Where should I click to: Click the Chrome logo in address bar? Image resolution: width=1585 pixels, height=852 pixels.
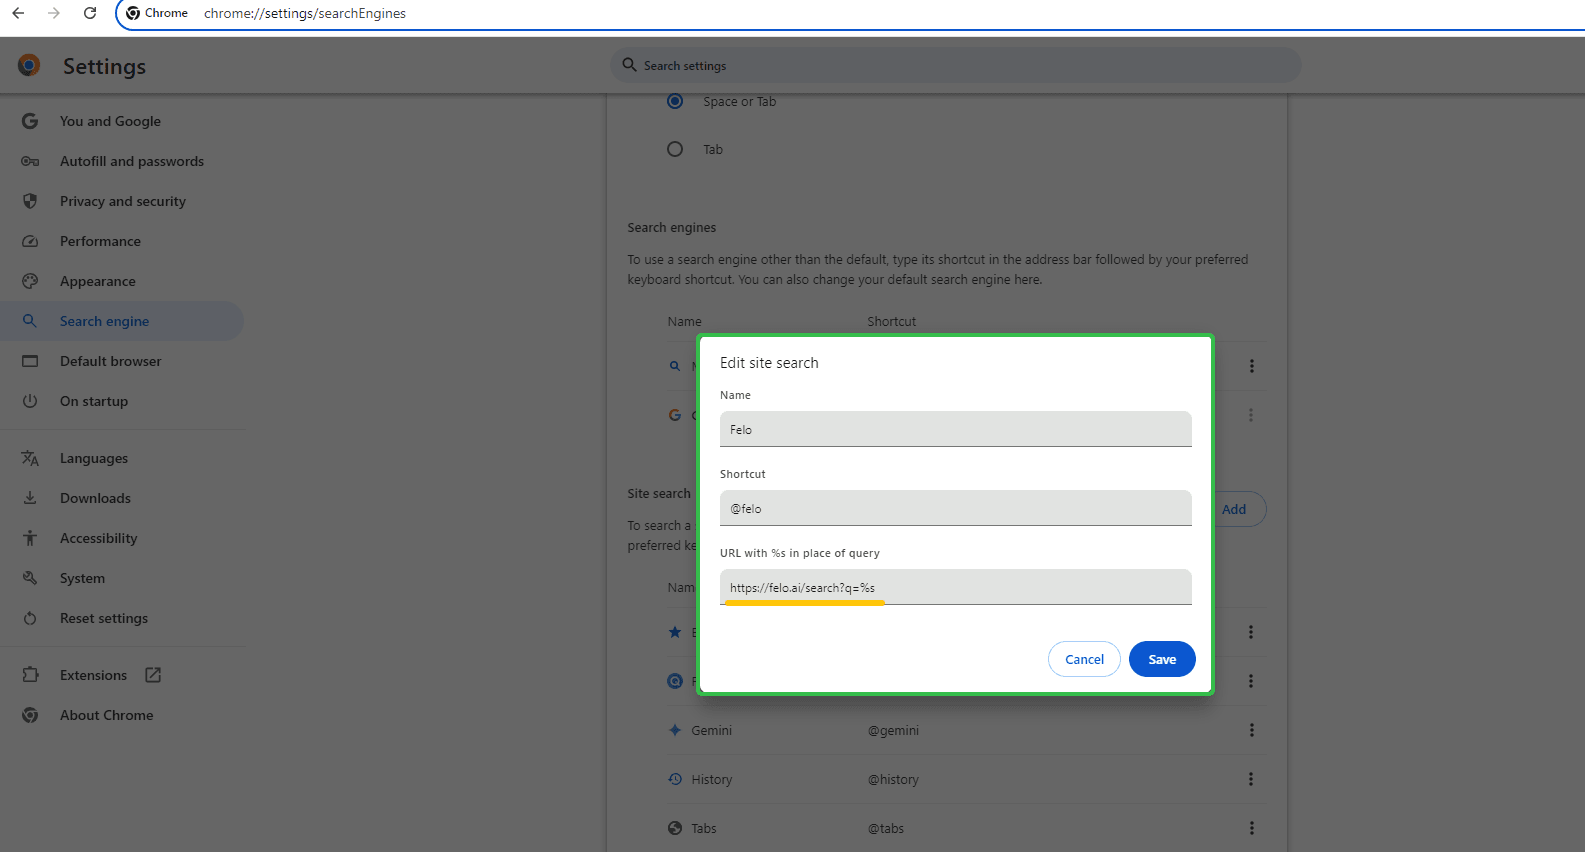133,13
